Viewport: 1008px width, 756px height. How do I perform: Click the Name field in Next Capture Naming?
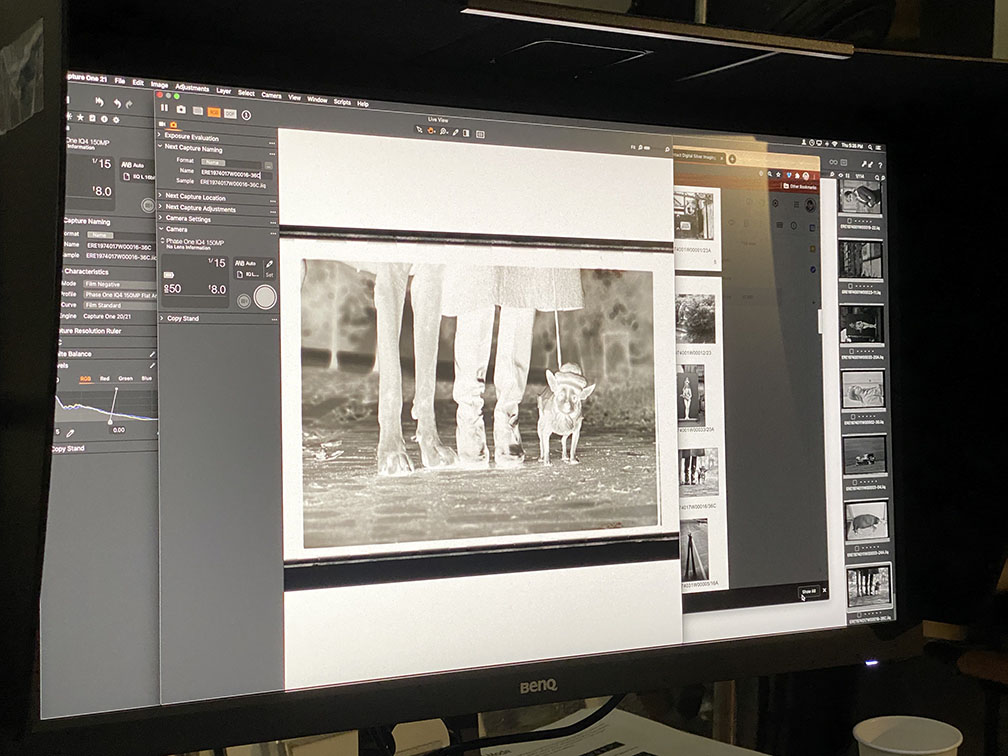click(235, 174)
